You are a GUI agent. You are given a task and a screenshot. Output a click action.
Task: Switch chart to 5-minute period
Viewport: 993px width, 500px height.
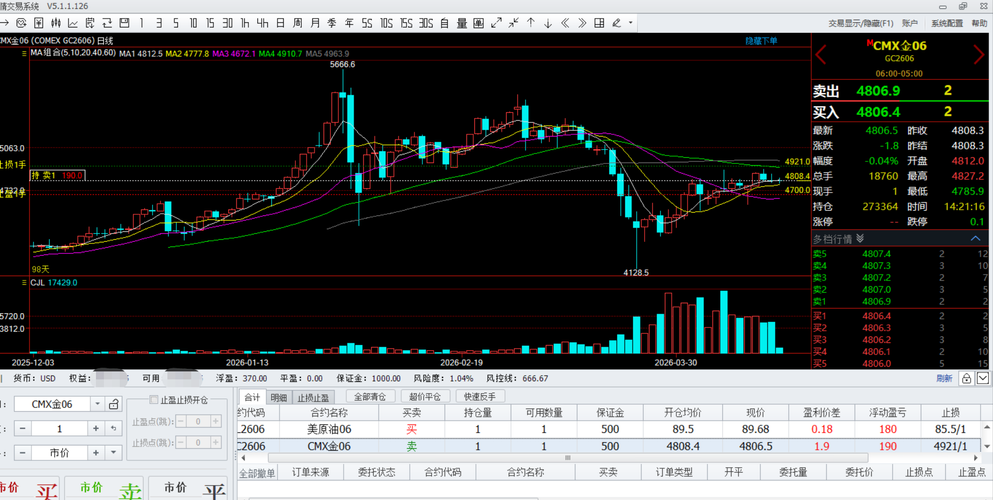click(175, 23)
